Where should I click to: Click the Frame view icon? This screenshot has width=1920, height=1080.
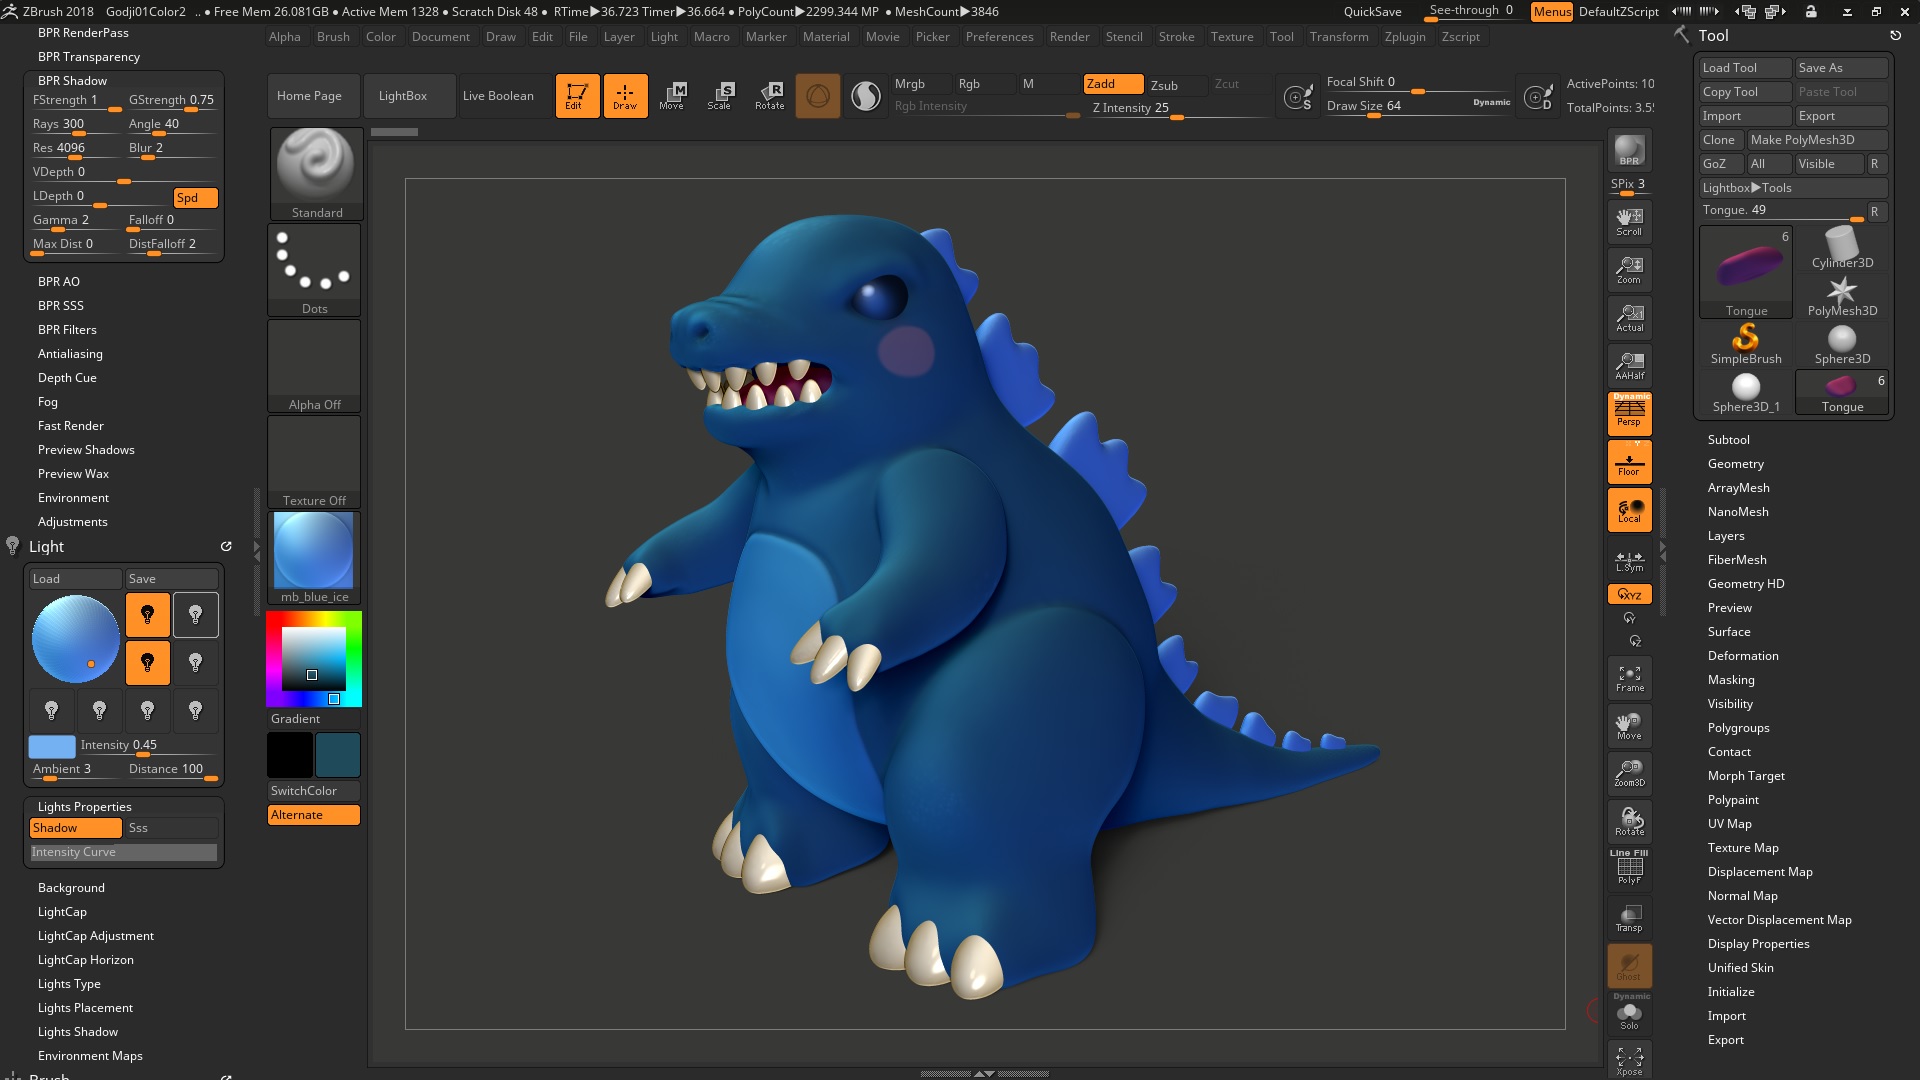(1629, 678)
